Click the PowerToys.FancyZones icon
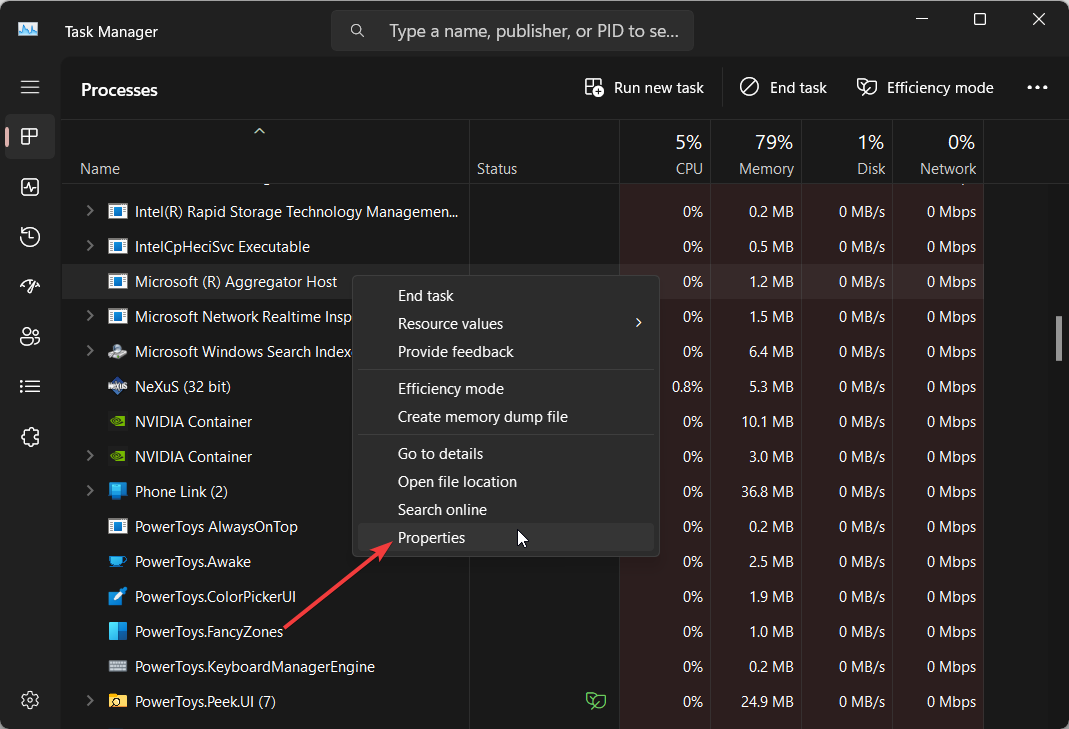The height and width of the screenshot is (729, 1069). tap(118, 631)
